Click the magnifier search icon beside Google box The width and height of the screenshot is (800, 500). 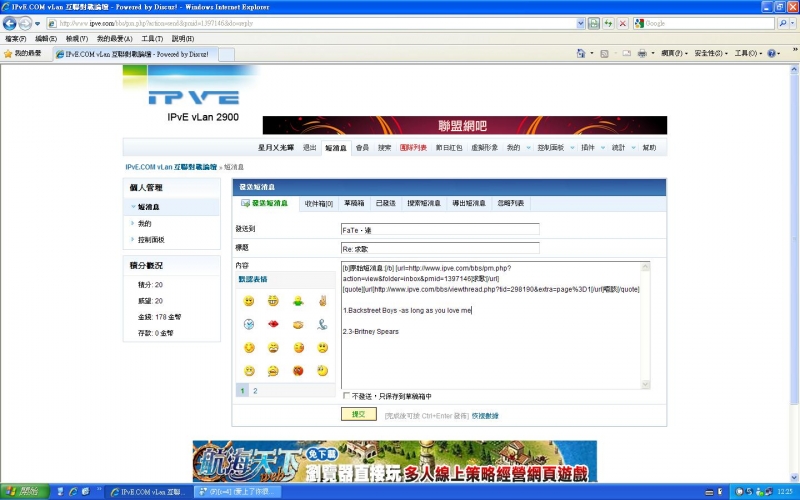click(783, 23)
